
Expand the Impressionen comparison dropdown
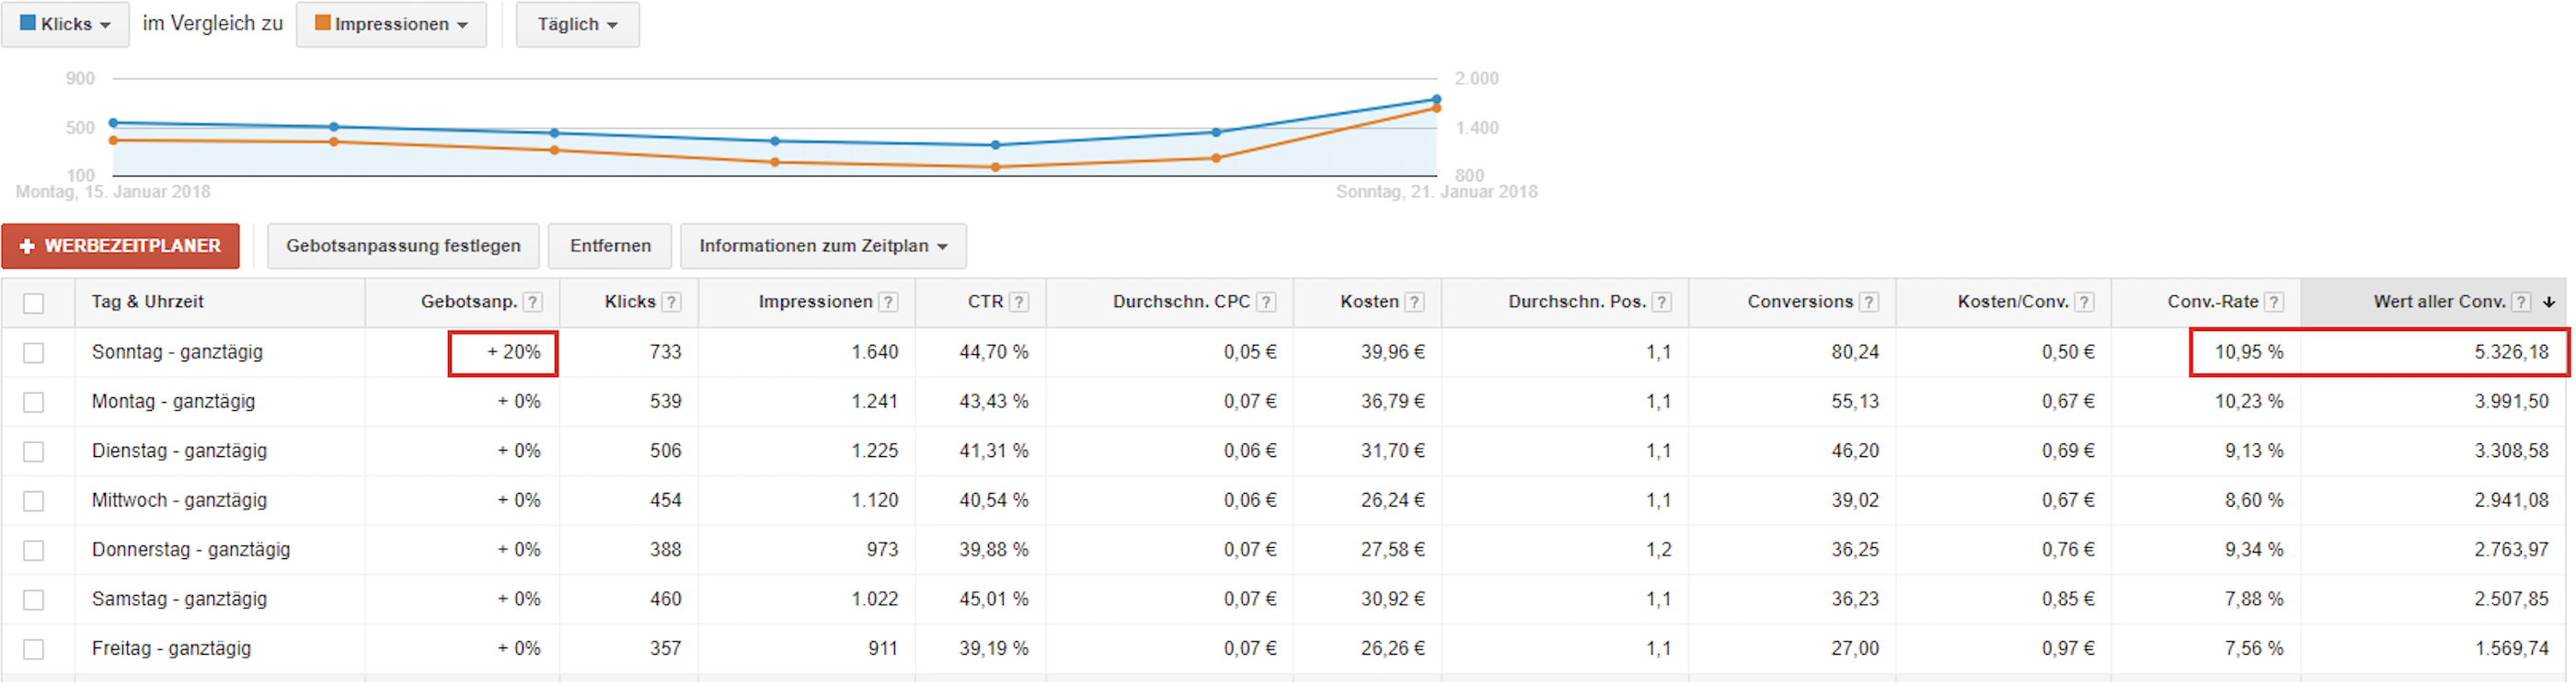391,24
